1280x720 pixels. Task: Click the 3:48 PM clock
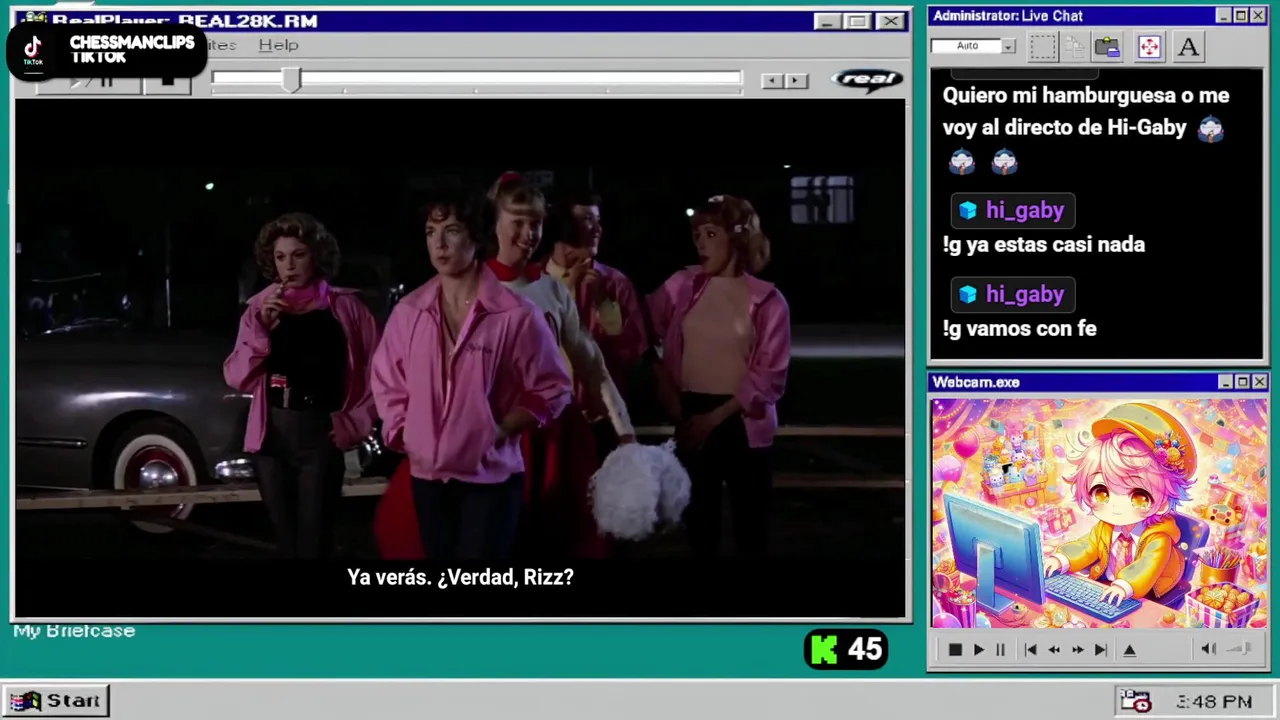[1214, 702]
